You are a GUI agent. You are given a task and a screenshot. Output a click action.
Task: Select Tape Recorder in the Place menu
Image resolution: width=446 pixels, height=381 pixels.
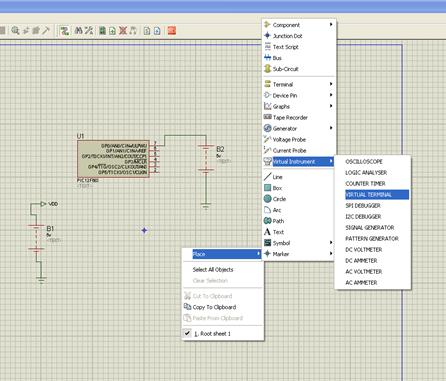coord(298,117)
